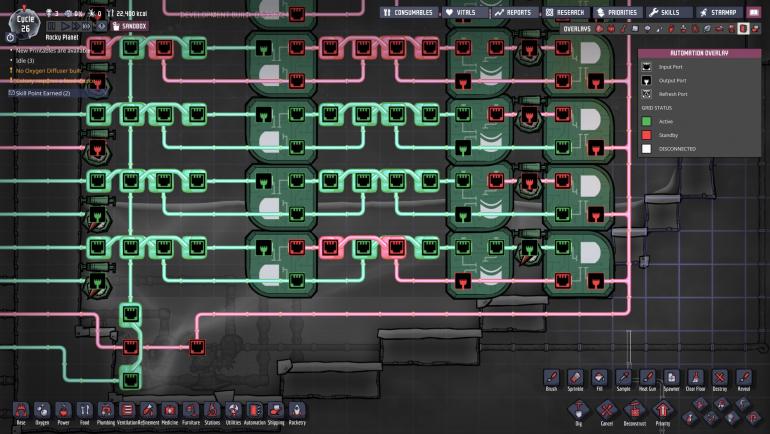Open the Skills screen
This screenshot has width=770, height=434.
tap(669, 12)
